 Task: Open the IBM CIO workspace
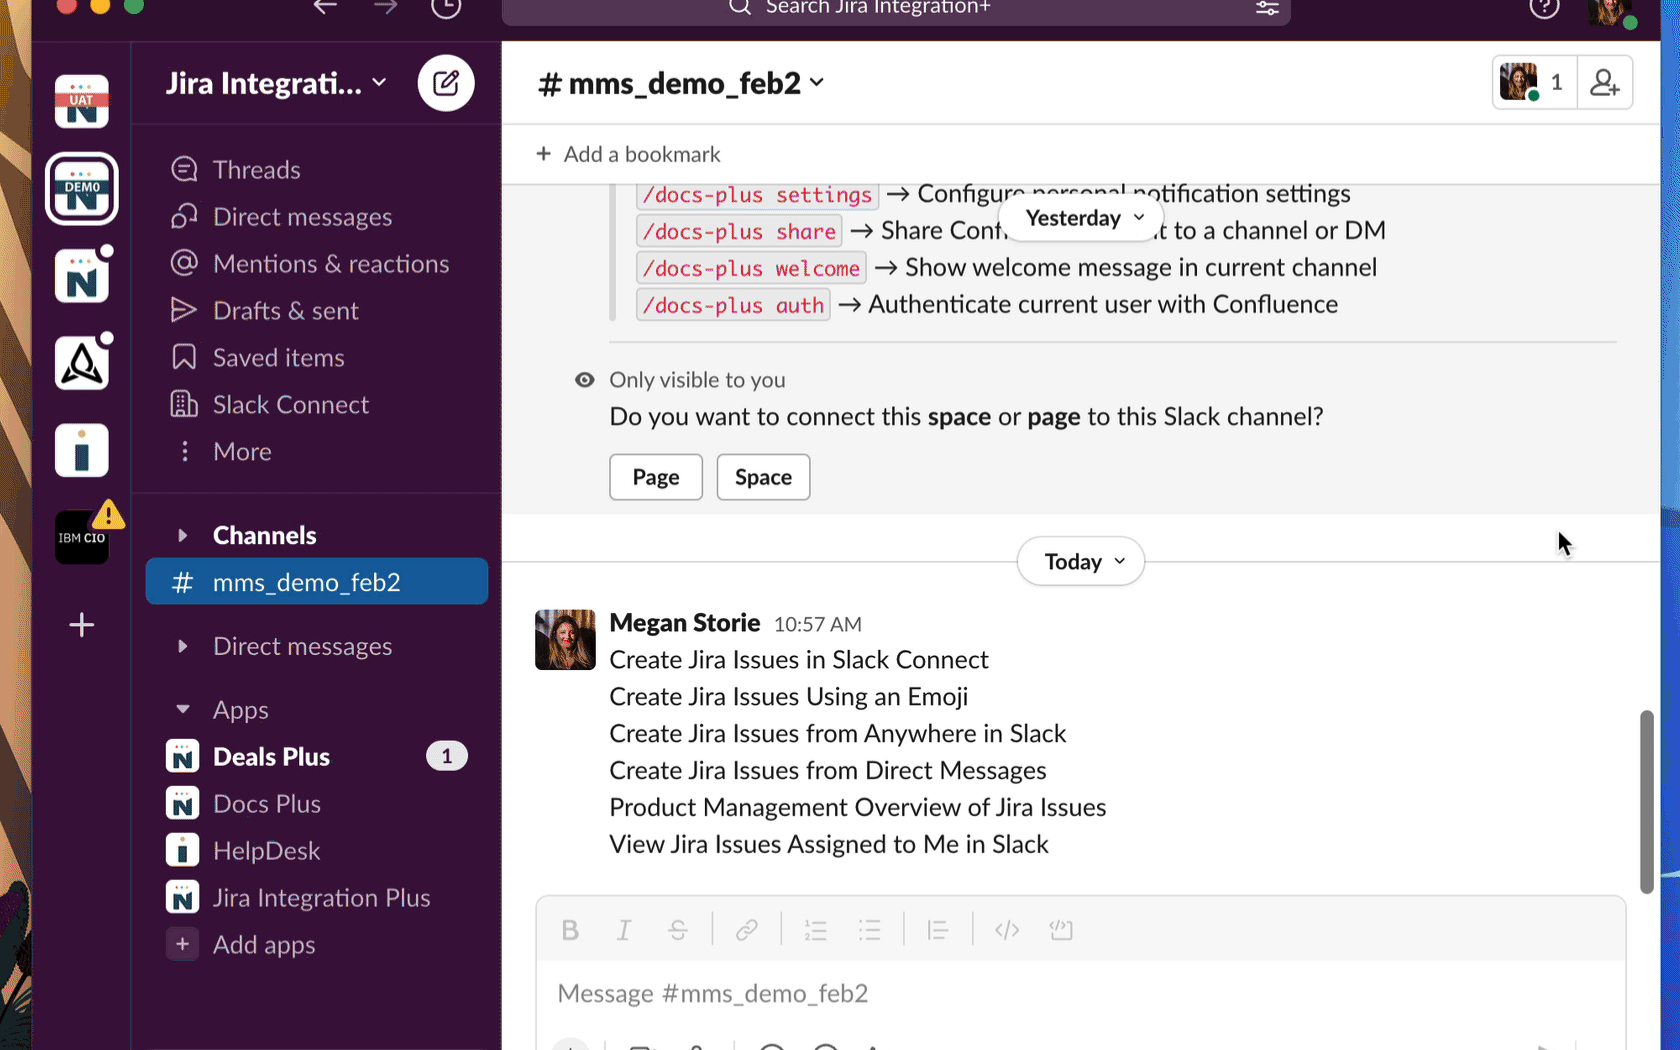coord(82,537)
